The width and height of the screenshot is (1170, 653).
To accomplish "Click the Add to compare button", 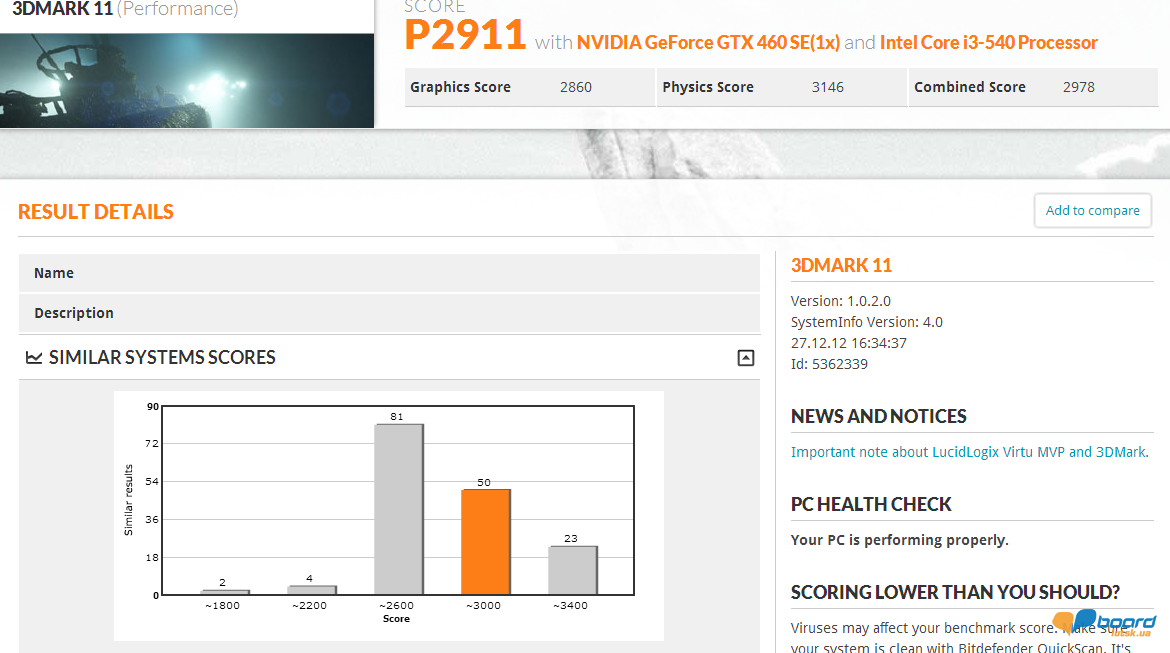I will click(1092, 211).
